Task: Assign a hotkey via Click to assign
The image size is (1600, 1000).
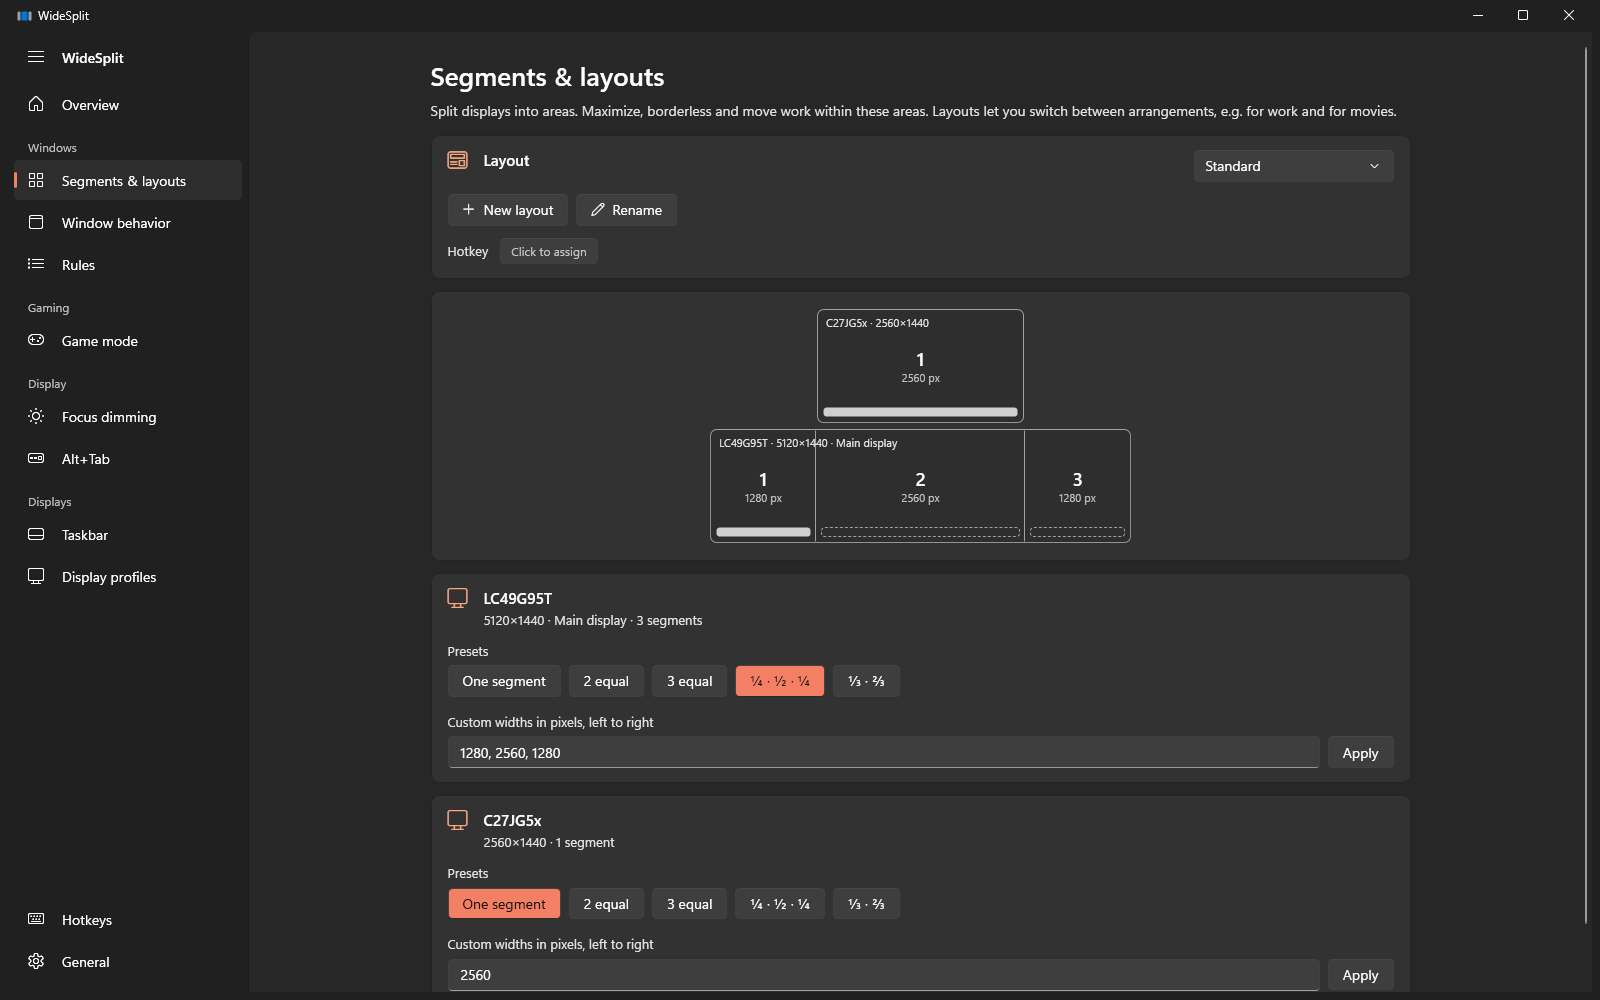Action: [x=549, y=252]
